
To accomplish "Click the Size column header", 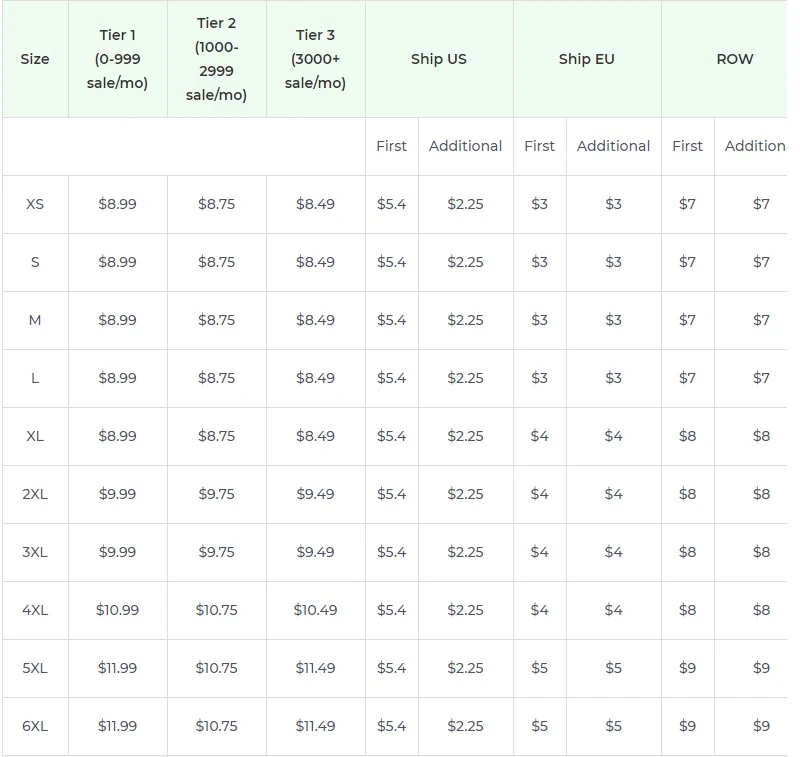I will 35,59.
